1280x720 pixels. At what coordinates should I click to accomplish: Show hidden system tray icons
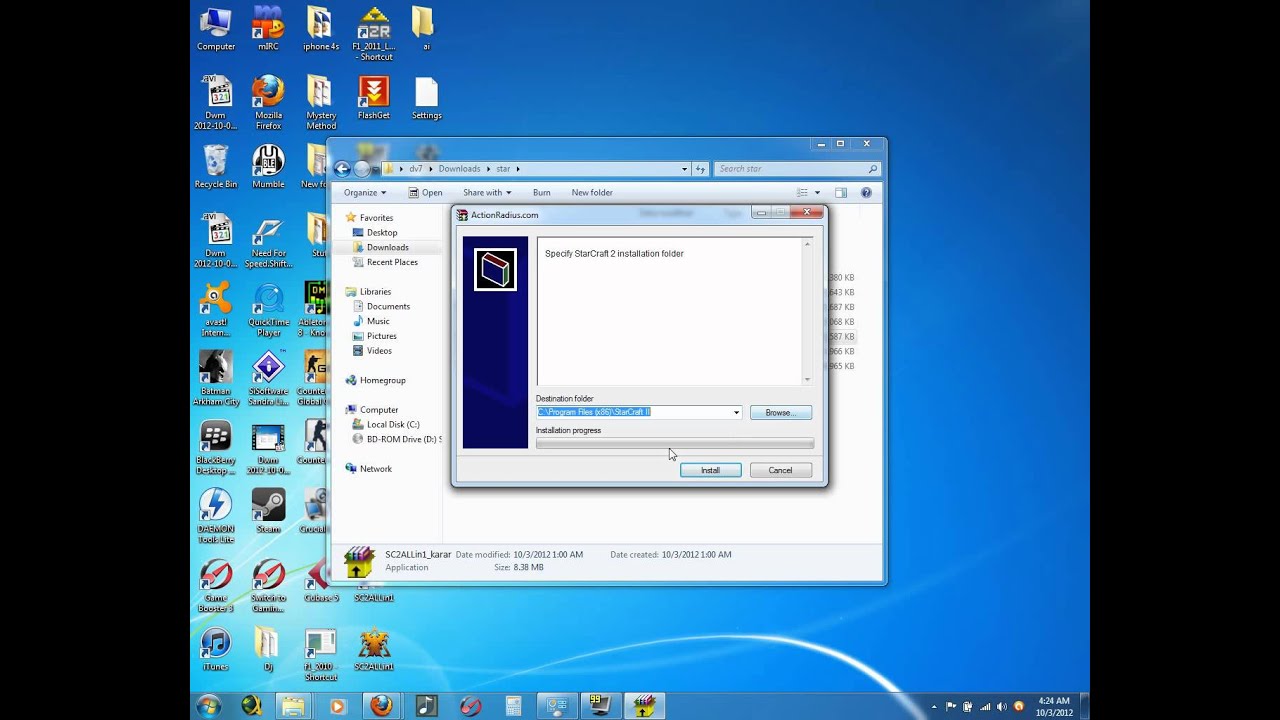[x=935, y=706]
